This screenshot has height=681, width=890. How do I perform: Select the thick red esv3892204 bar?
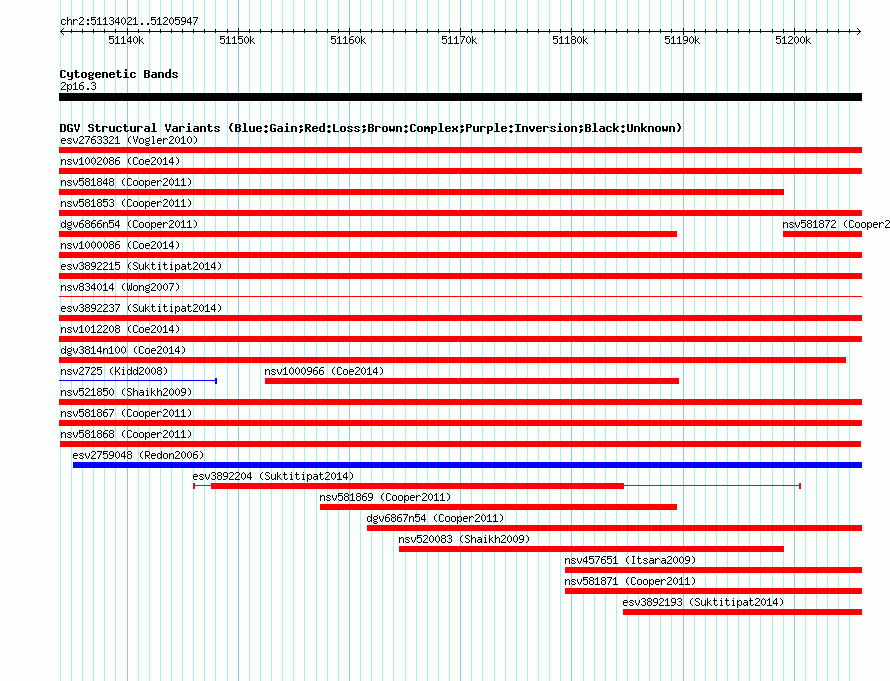pos(417,486)
